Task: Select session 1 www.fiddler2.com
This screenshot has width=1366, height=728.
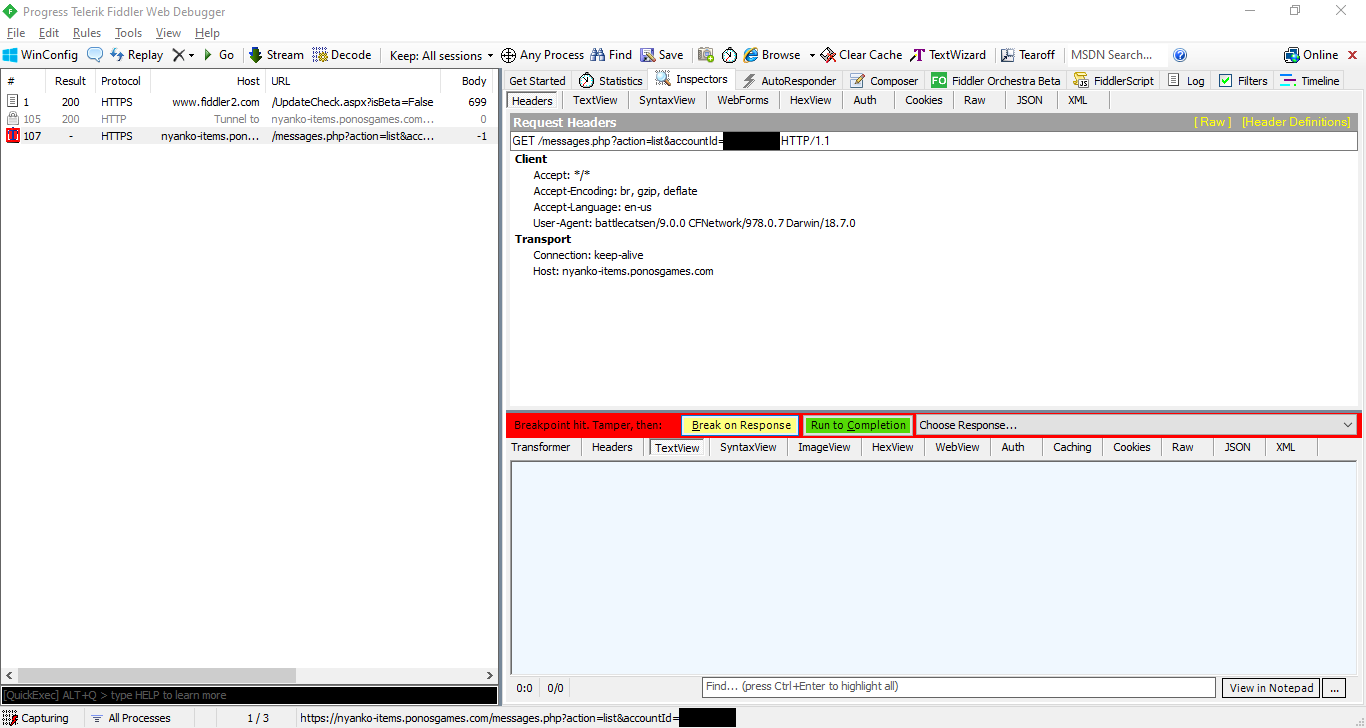Action: pos(249,102)
